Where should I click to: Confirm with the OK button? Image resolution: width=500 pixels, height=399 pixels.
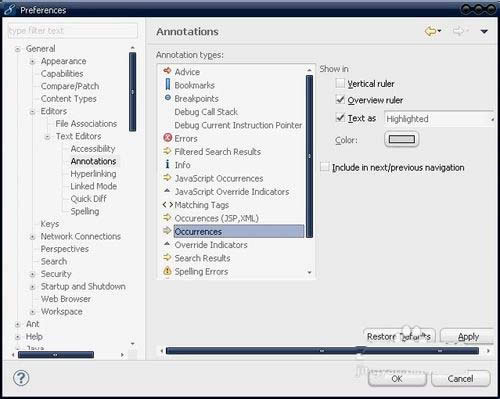[x=397, y=379]
